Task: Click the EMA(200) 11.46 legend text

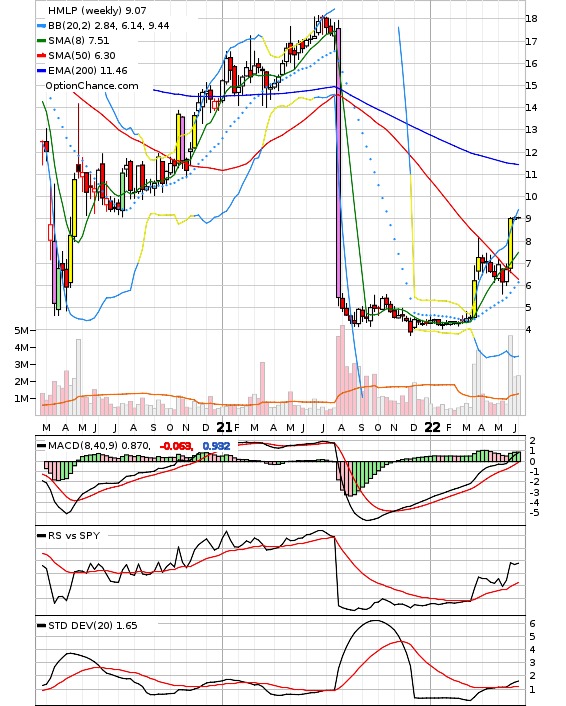Action: tap(88, 71)
